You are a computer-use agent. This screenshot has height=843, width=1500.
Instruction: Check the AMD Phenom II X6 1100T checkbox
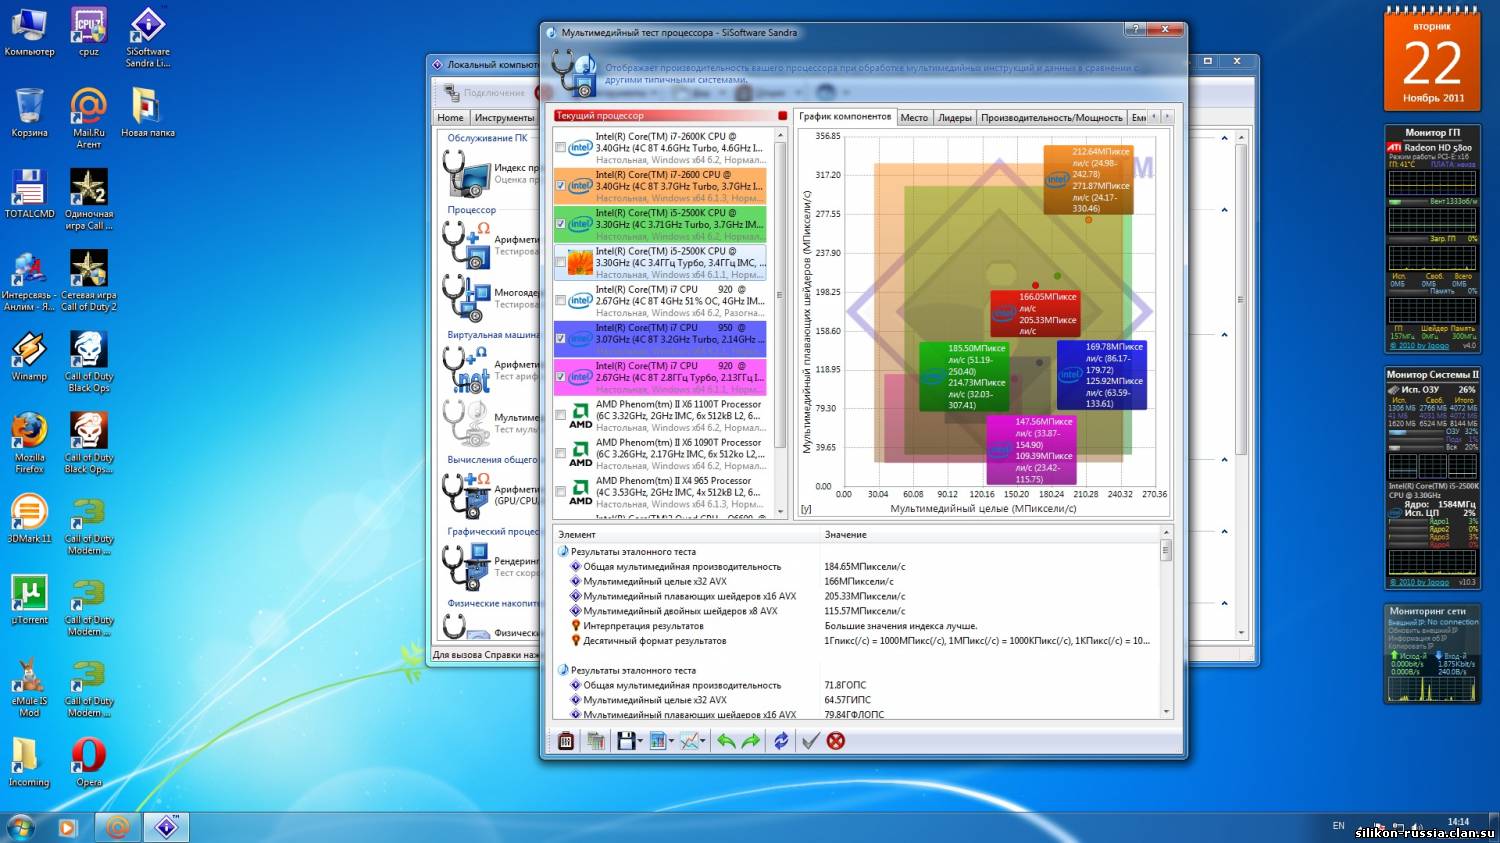click(560, 415)
